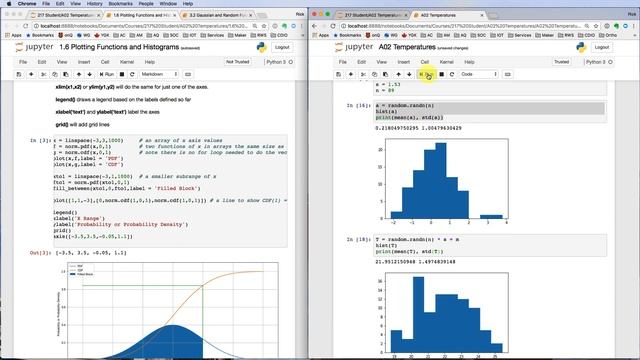Open Insert menu in left Plotting notebook
This screenshot has width=640, height=360.
click(84, 62)
